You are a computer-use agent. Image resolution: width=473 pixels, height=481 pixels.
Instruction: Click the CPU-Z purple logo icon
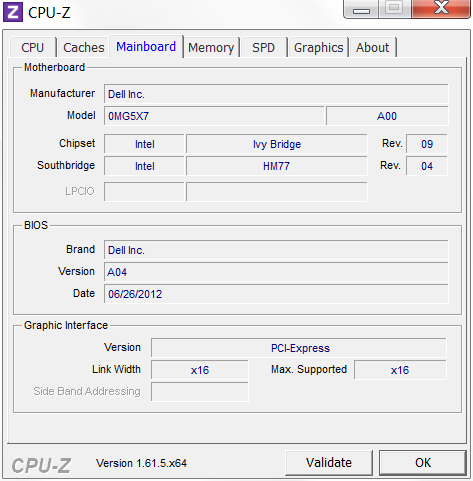13,12
